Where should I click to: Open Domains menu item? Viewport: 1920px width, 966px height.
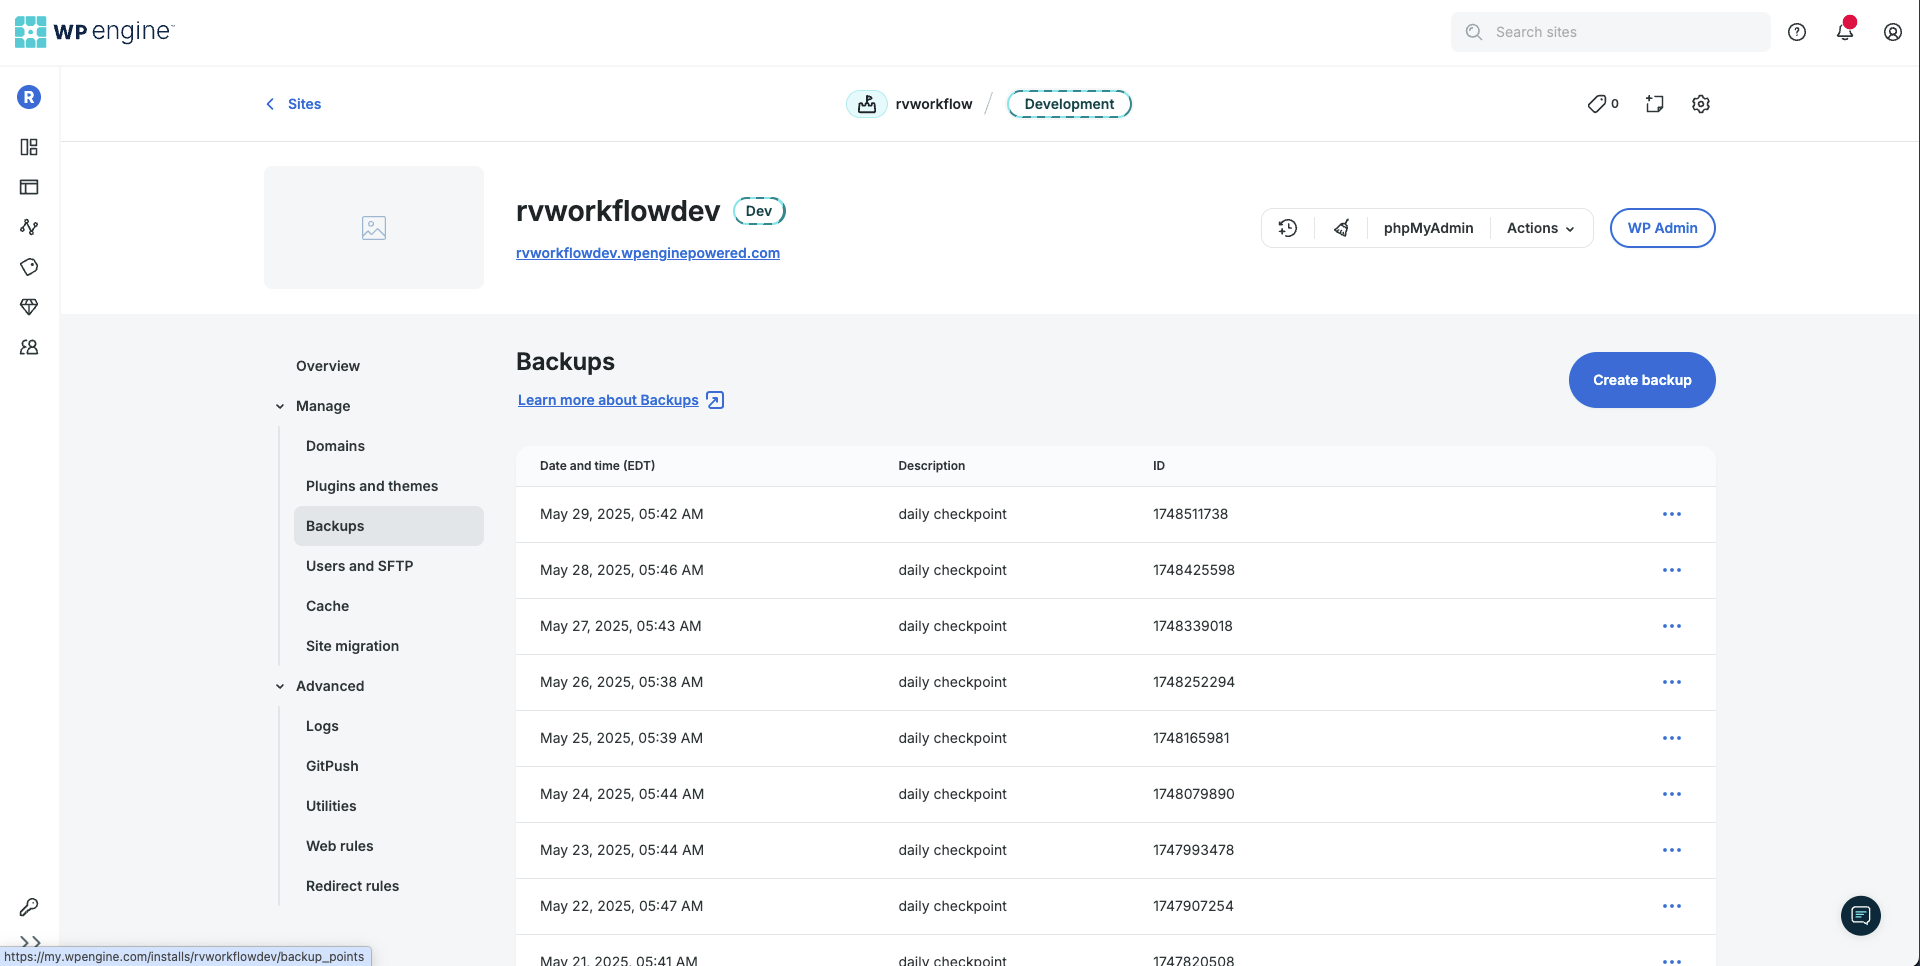point(335,446)
